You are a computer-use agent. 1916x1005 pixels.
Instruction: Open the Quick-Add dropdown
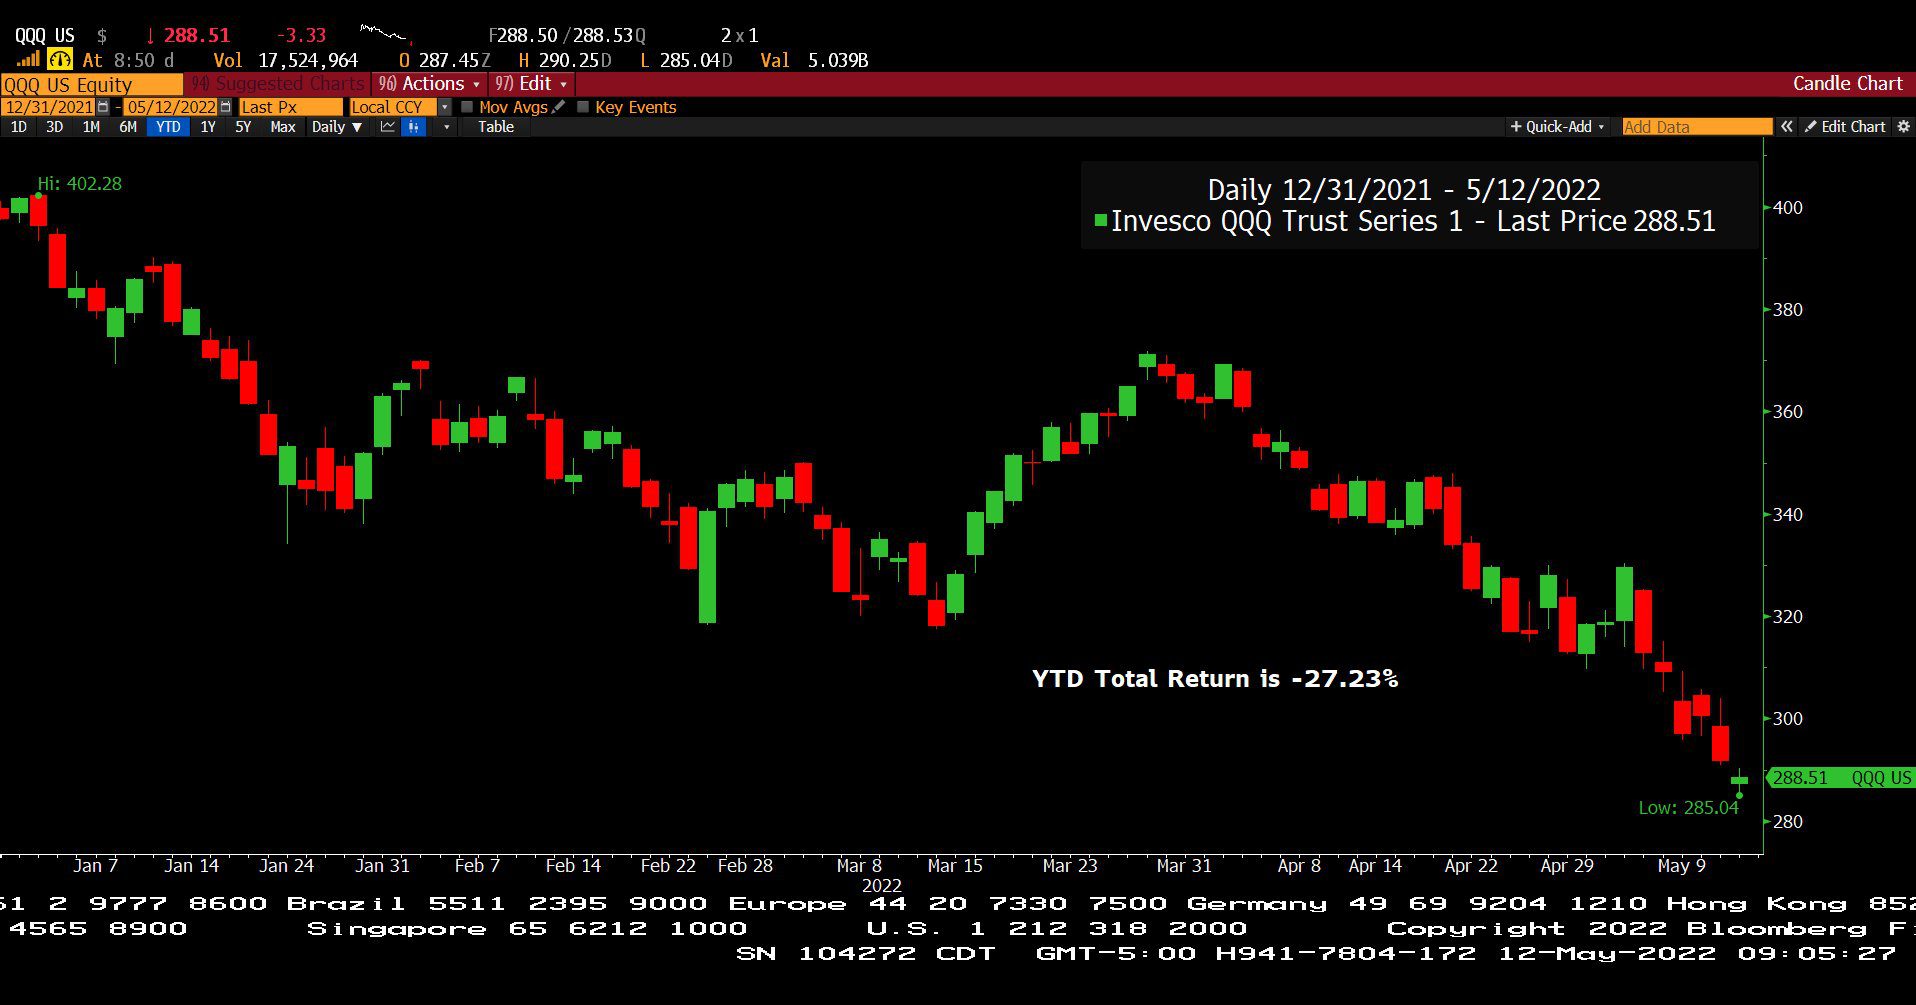(1557, 127)
